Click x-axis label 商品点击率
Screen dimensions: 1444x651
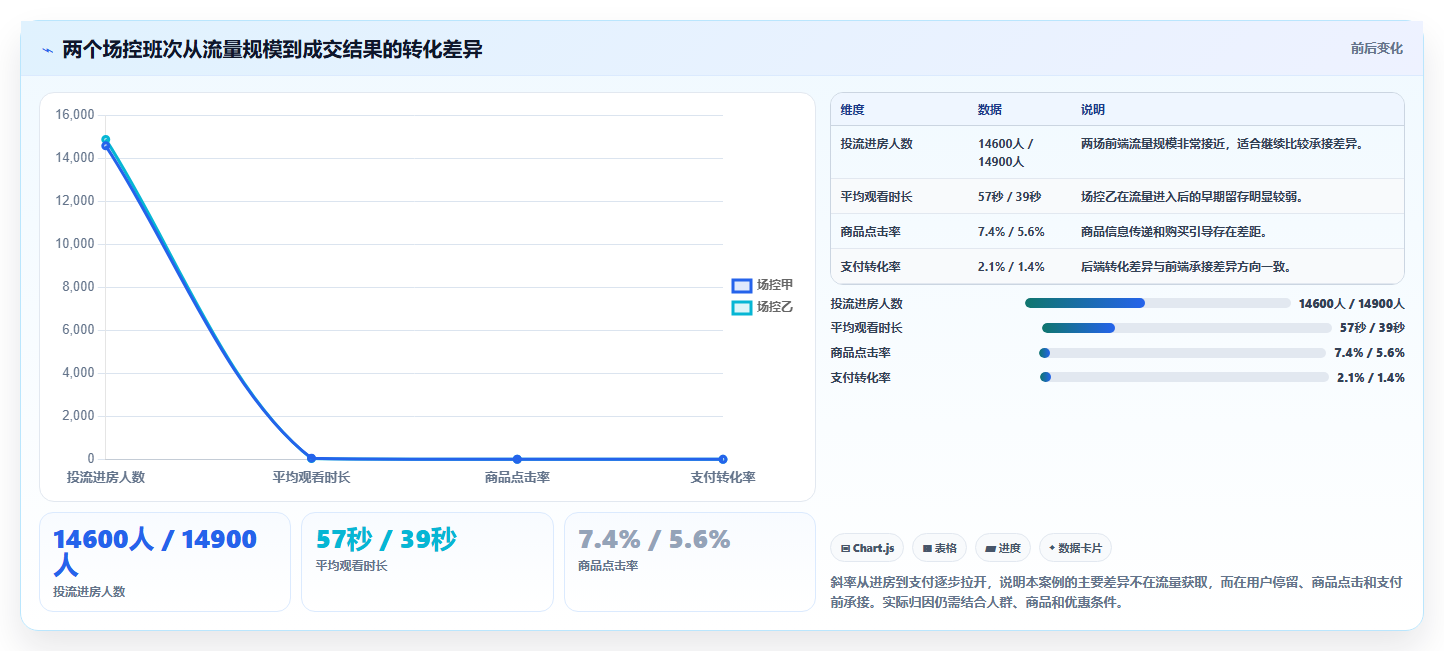tap(517, 478)
